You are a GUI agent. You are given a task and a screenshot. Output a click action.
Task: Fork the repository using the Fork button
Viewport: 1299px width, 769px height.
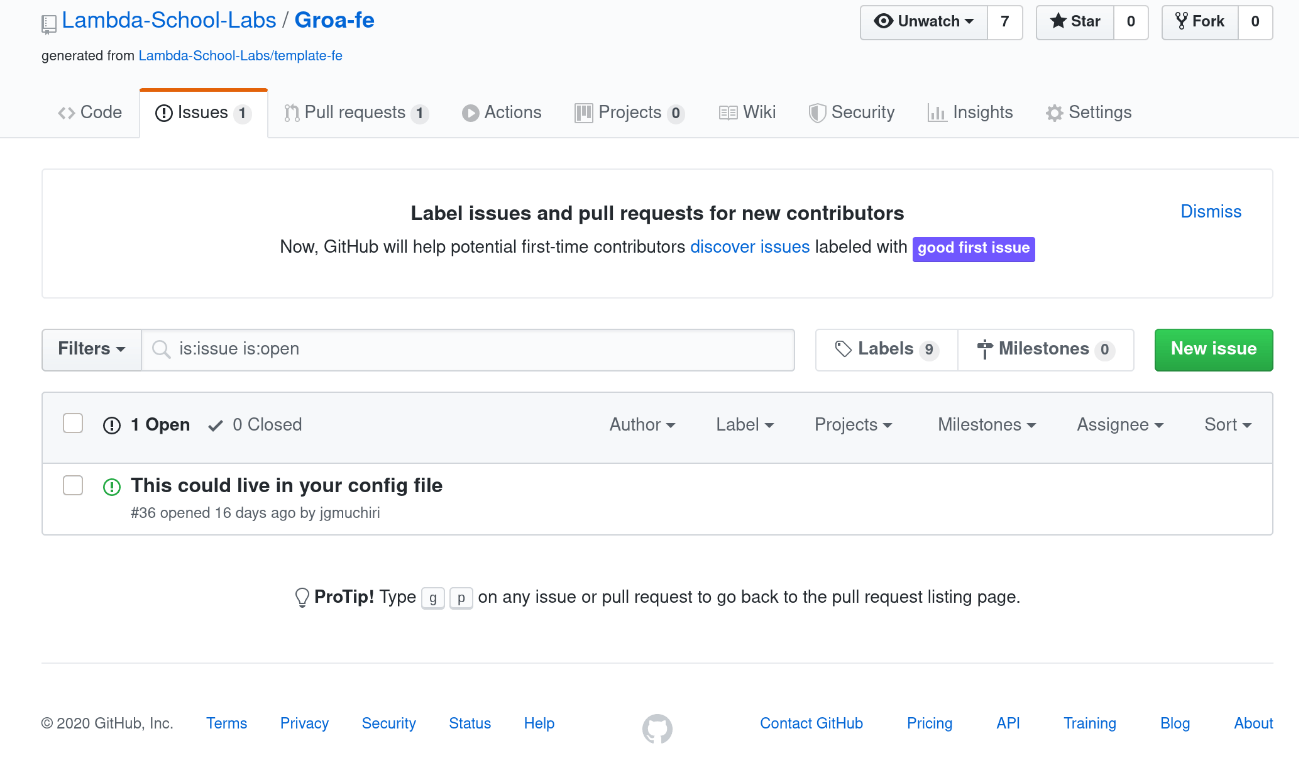point(1200,22)
